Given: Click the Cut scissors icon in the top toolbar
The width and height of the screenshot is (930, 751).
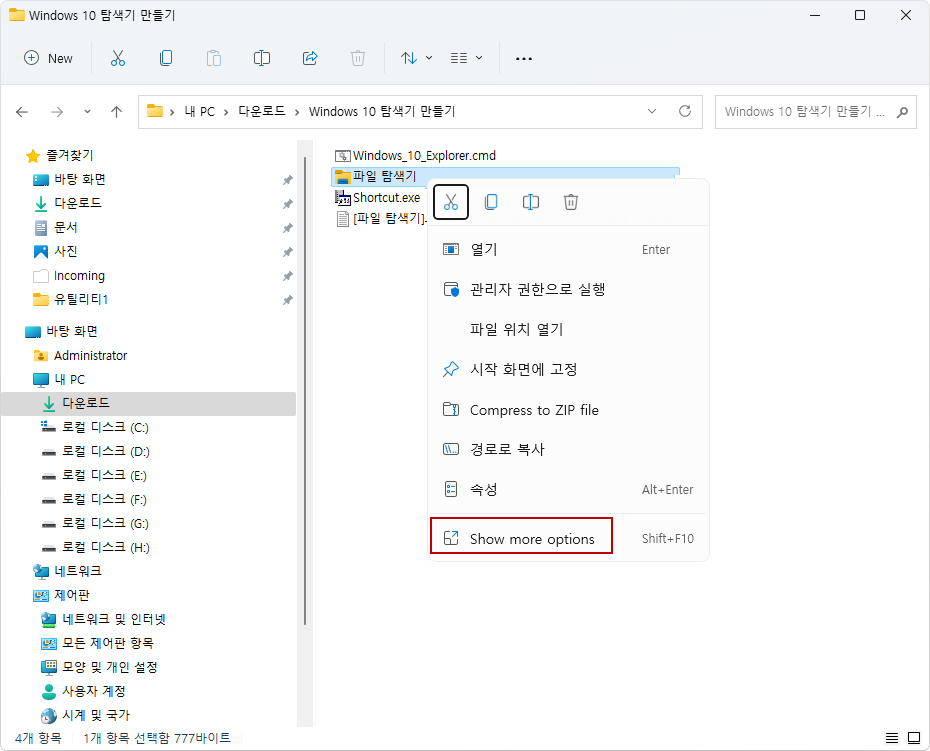Looking at the screenshot, I should click(118, 58).
